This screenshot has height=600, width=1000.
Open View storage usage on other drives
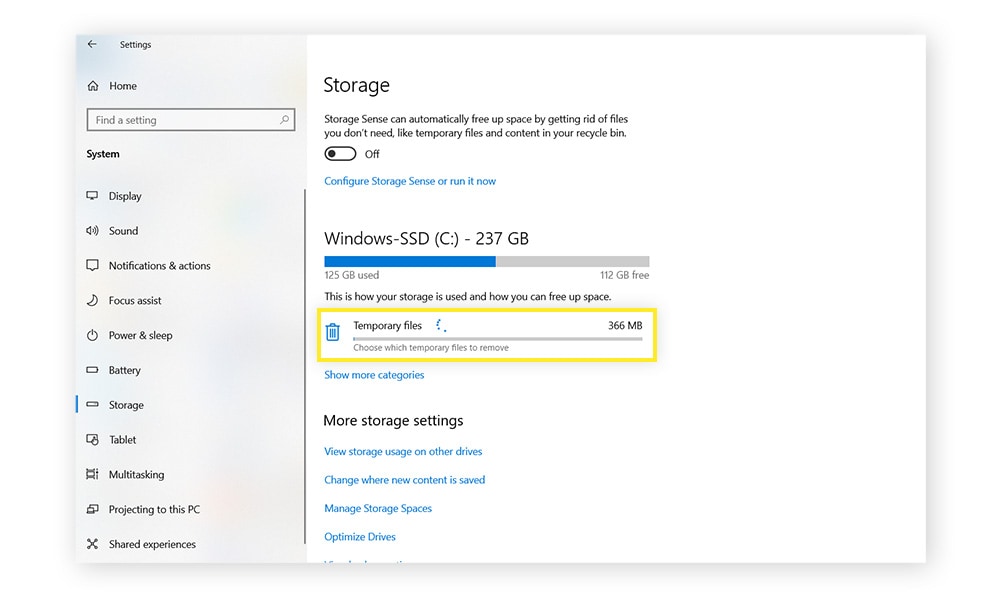tap(403, 451)
